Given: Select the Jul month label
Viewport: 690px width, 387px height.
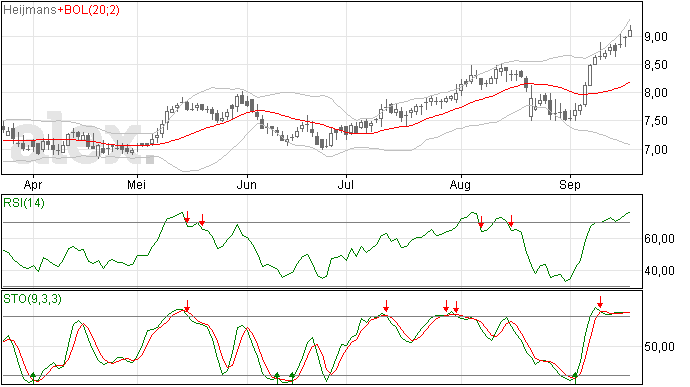Looking at the screenshot, I should coord(346,185).
